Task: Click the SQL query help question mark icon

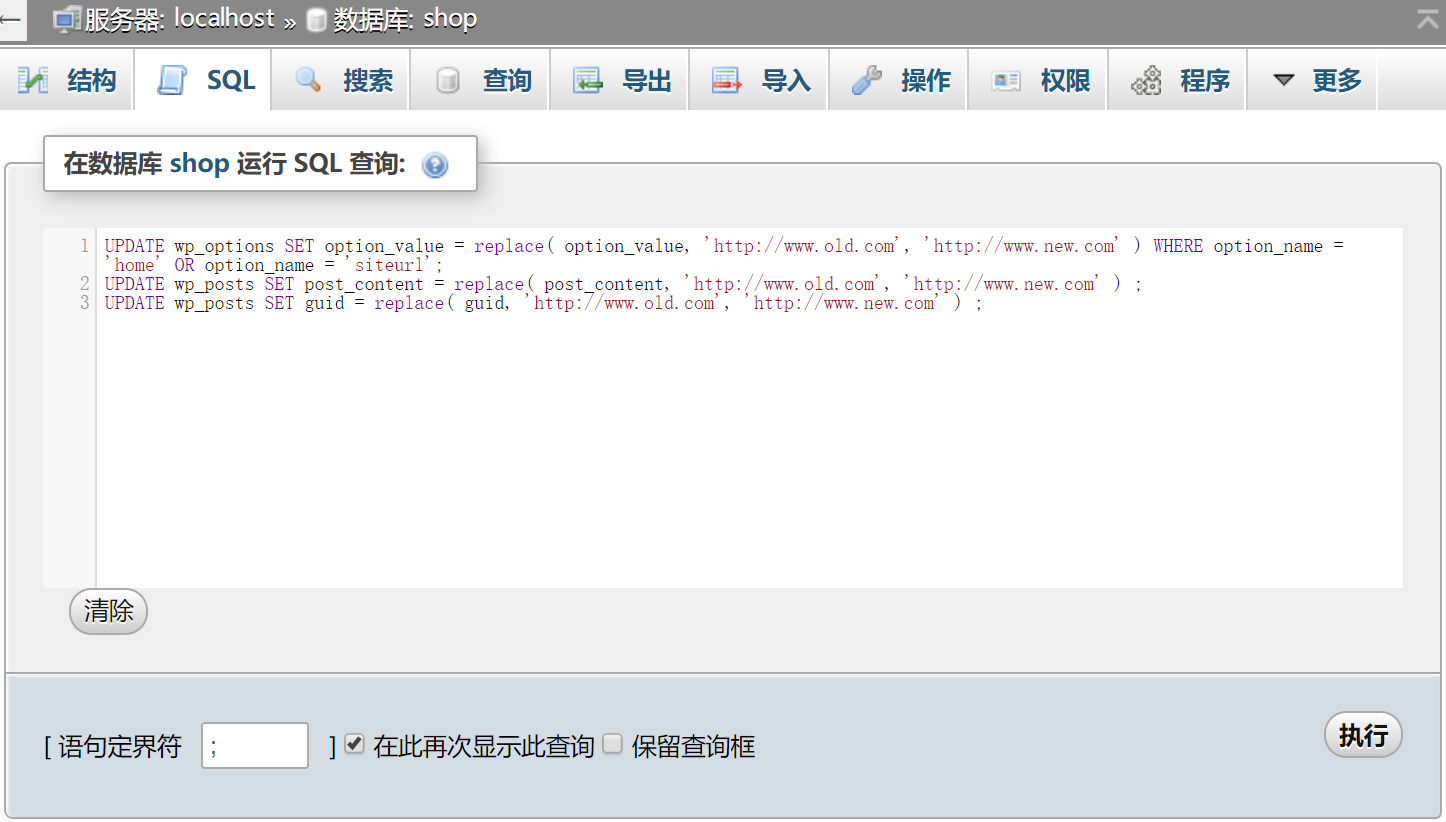Action: coord(434,166)
